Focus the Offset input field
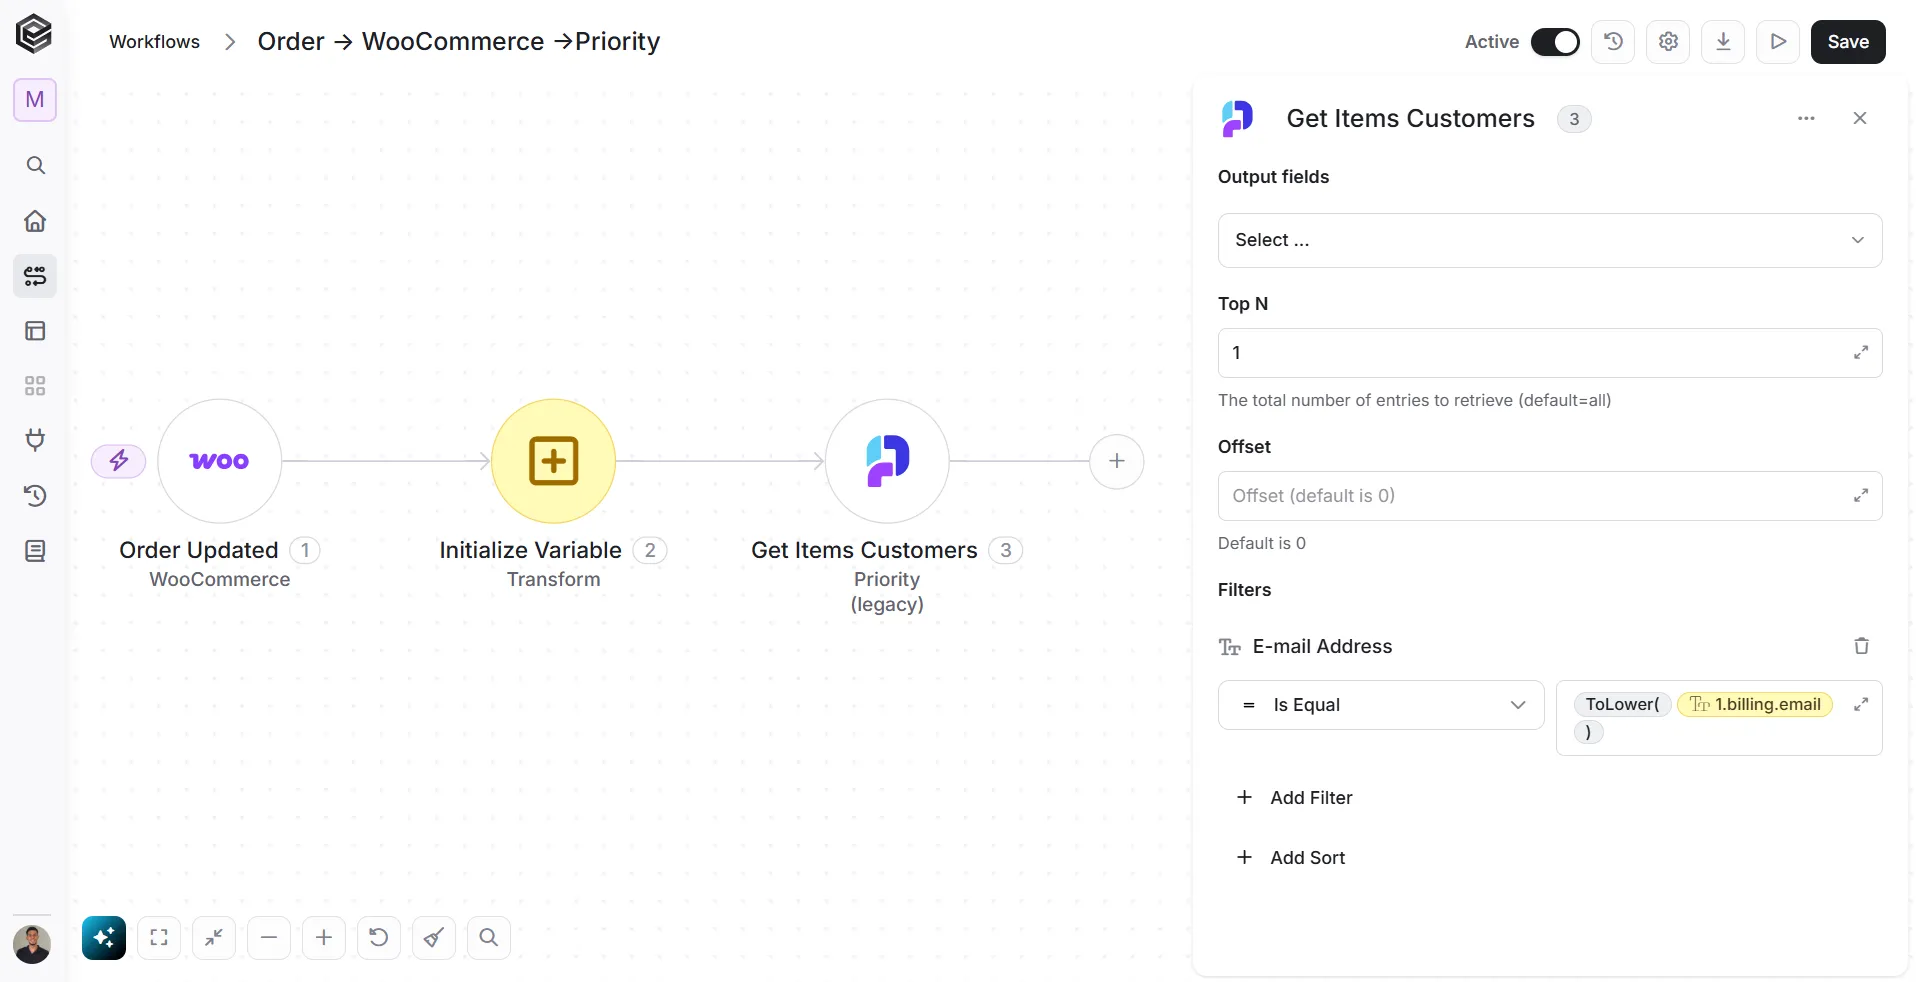Viewport: 1916px width, 982px height. (x=1536, y=496)
